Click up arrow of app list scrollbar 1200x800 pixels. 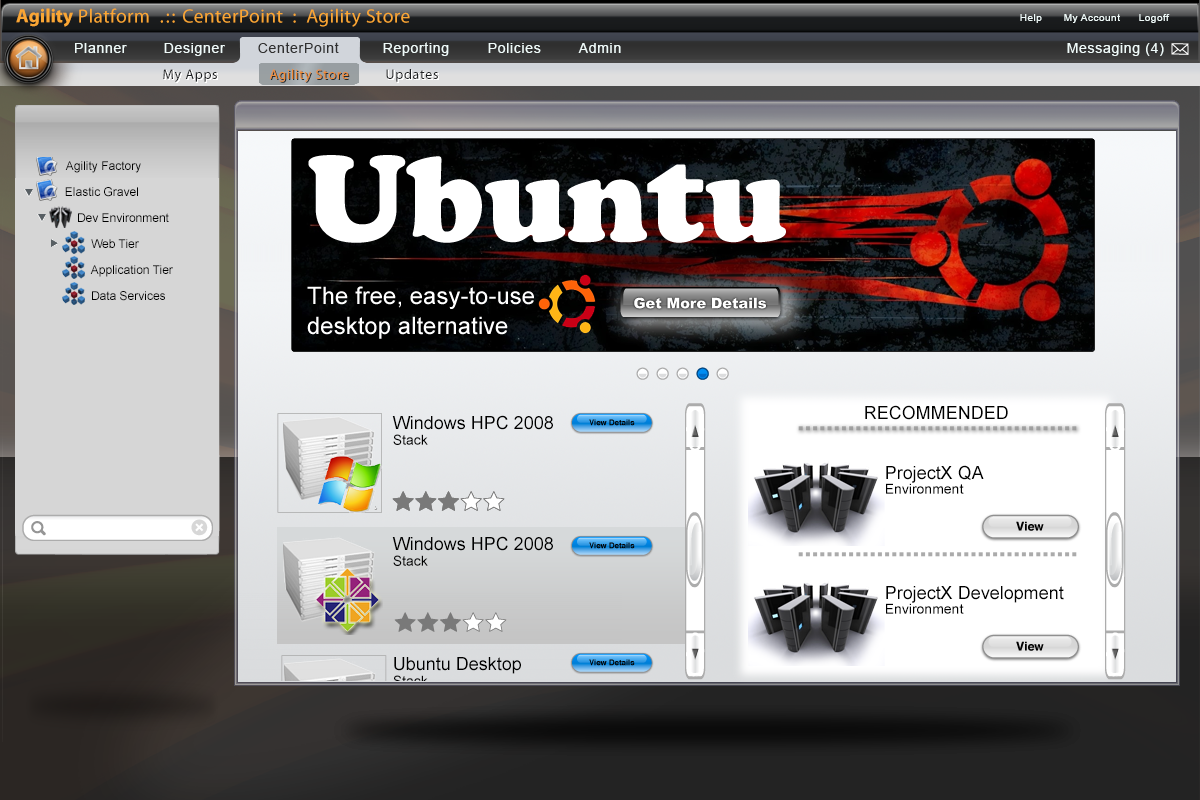tap(695, 430)
